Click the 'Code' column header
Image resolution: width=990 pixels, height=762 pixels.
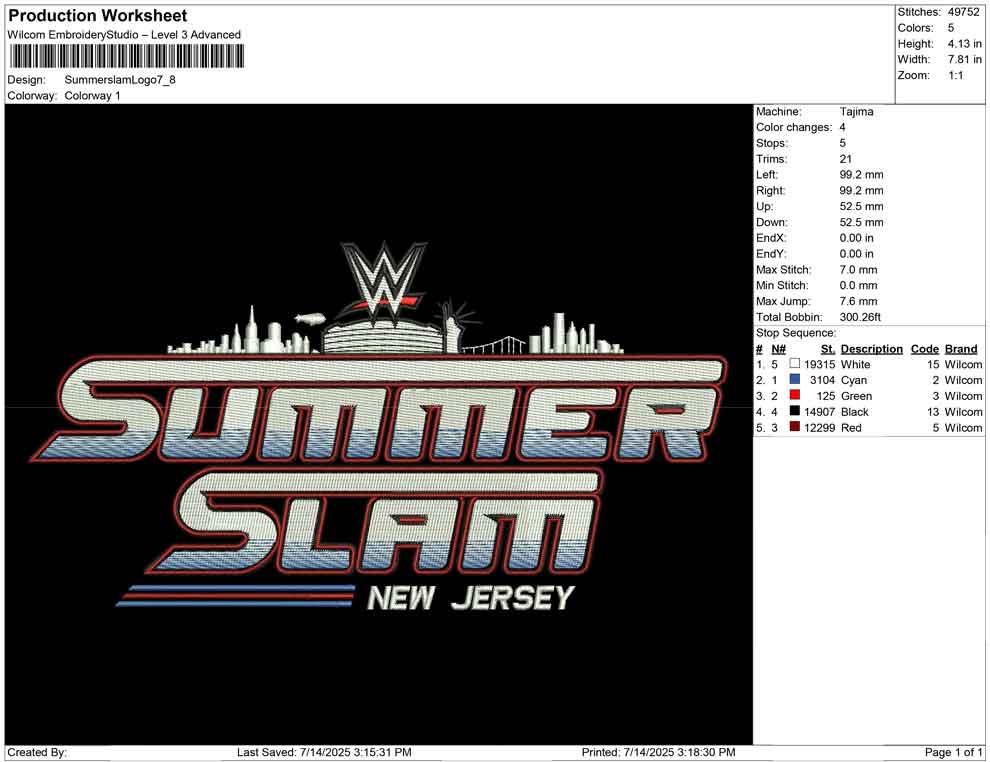924,349
